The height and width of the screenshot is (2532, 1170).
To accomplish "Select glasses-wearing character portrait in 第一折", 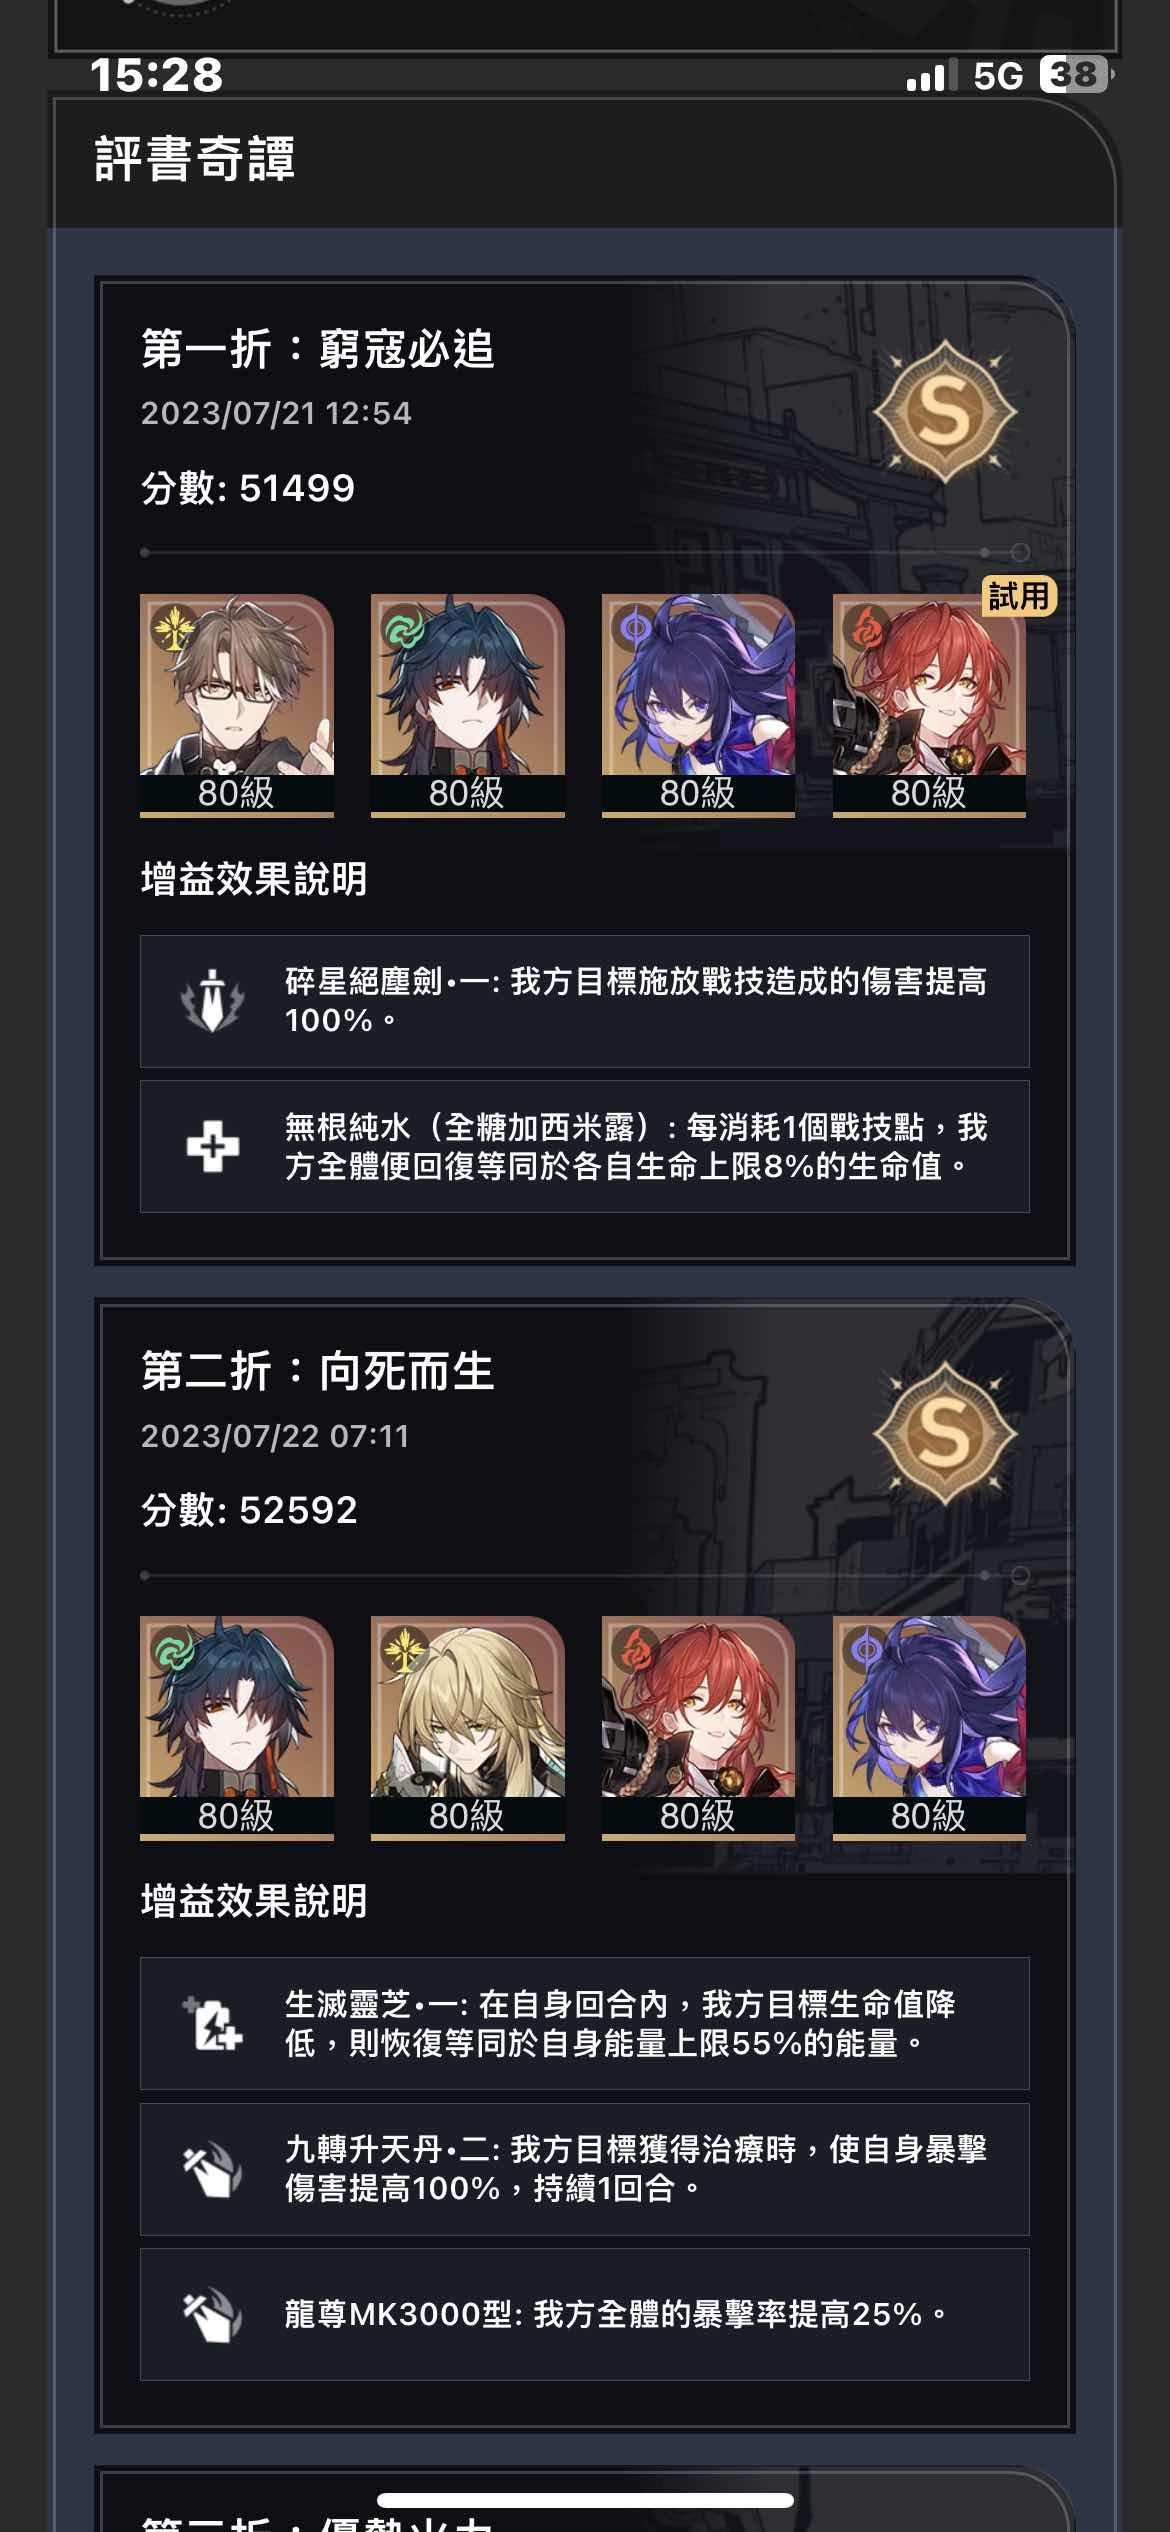I will click(237, 706).
